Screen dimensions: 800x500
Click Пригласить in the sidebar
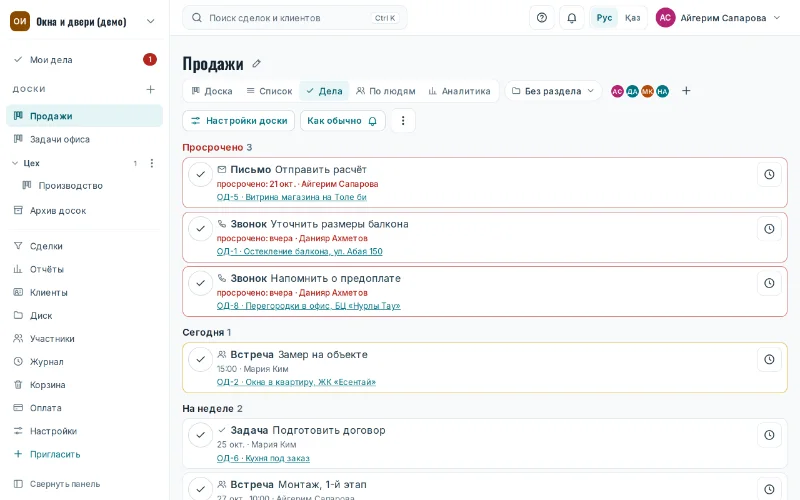[84, 454]
